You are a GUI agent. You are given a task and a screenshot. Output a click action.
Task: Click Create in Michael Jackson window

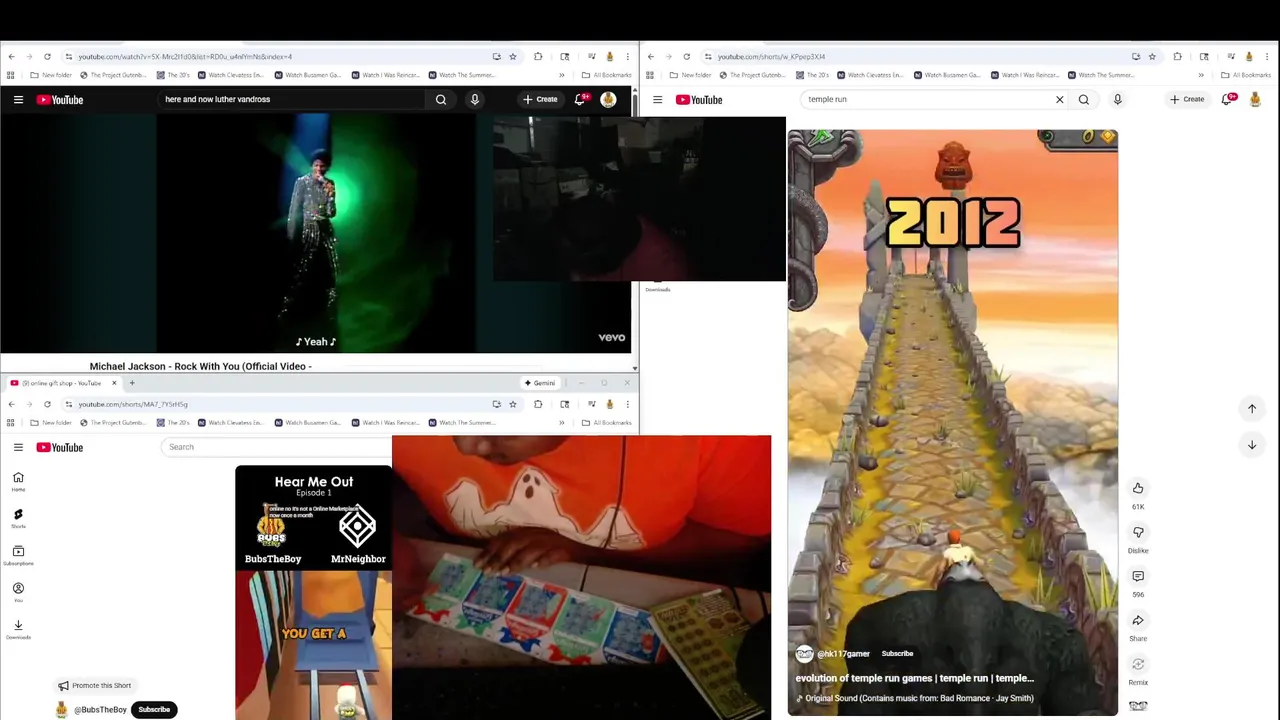click(x=540, y=99)
